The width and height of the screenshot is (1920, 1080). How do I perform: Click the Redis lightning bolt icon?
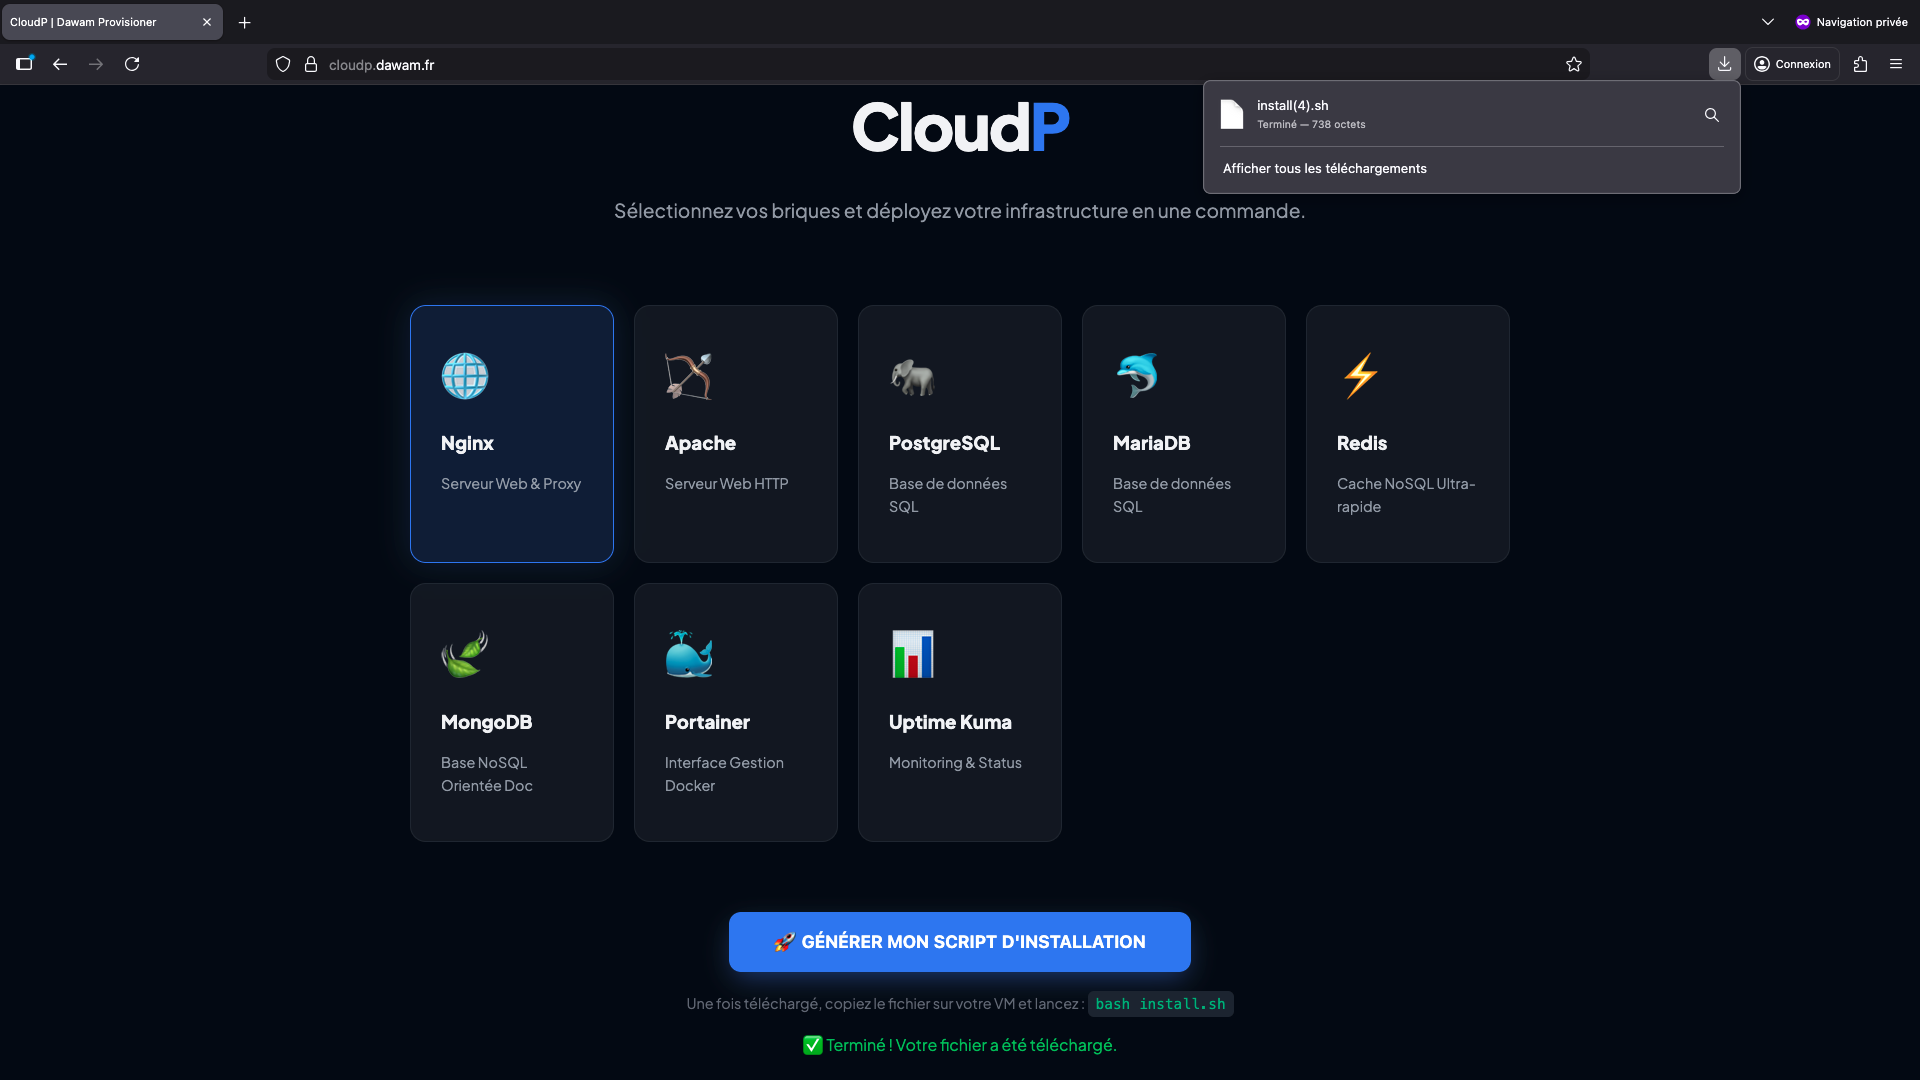click(x=1360, y=376)
